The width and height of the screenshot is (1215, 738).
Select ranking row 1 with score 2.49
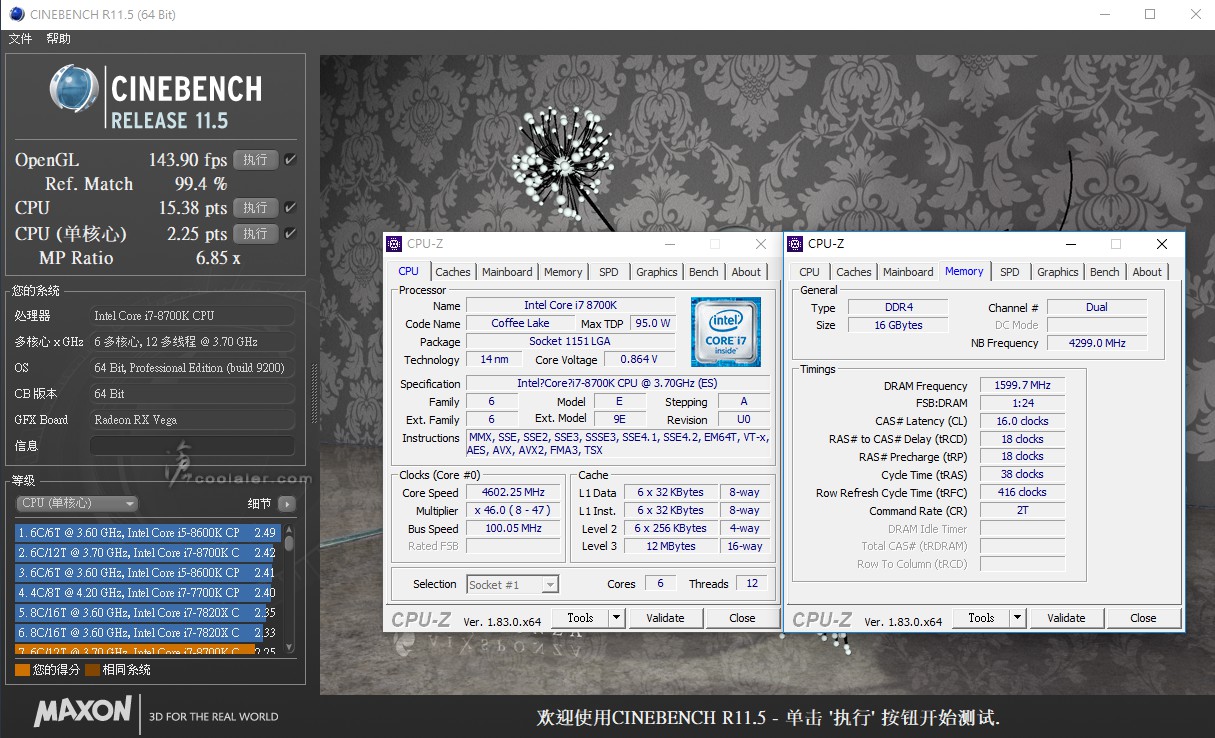(x=148, y=533)
